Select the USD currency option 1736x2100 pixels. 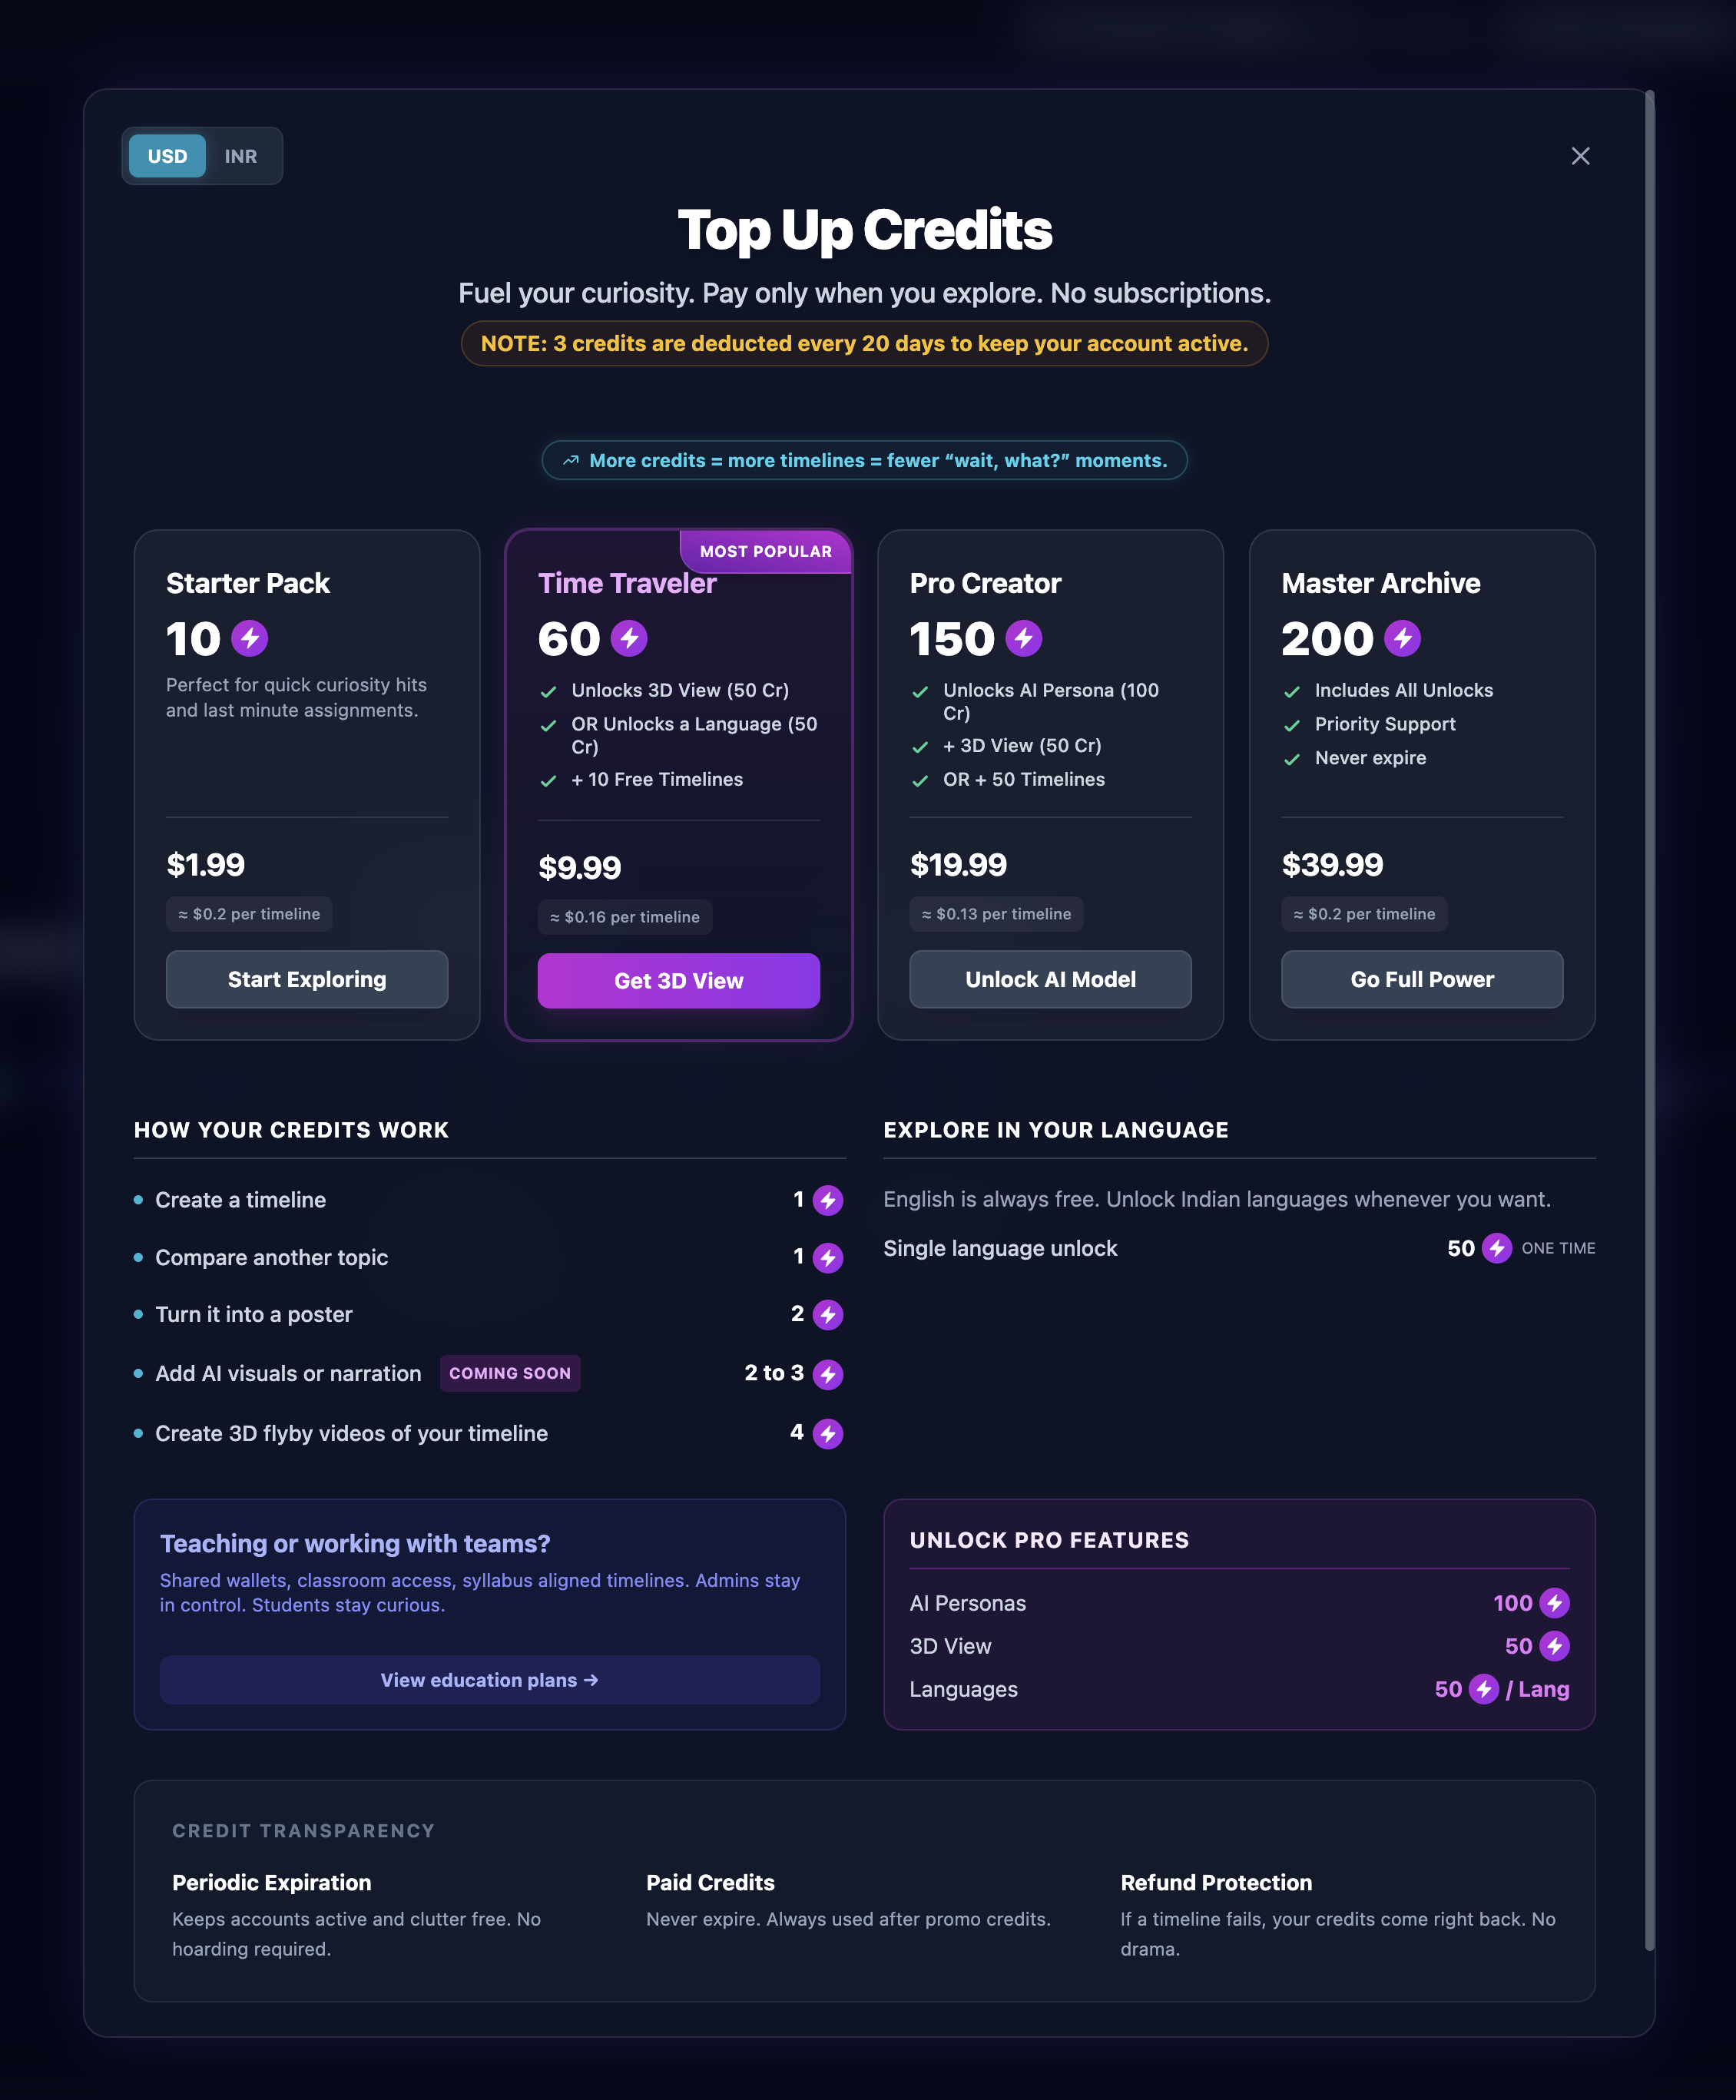[x=166, y=156]
